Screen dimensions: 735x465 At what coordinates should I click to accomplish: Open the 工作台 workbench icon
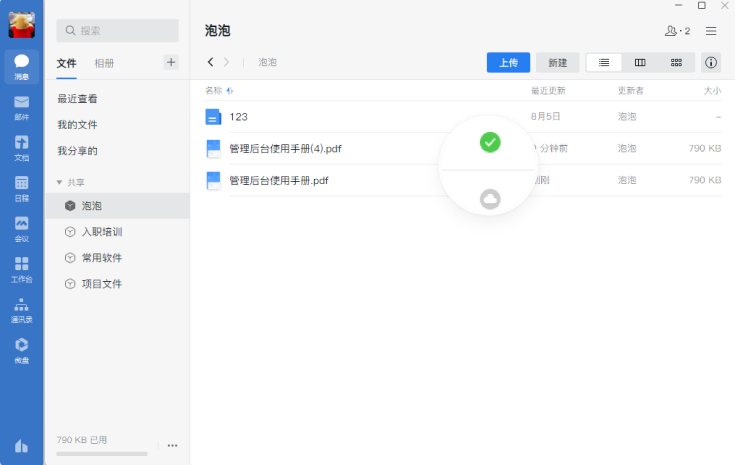[21, 269]
